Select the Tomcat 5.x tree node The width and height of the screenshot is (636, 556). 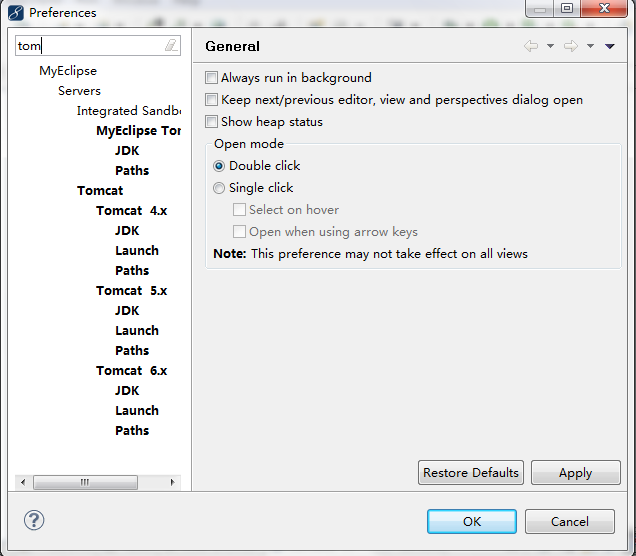click(x=131, y=290)
